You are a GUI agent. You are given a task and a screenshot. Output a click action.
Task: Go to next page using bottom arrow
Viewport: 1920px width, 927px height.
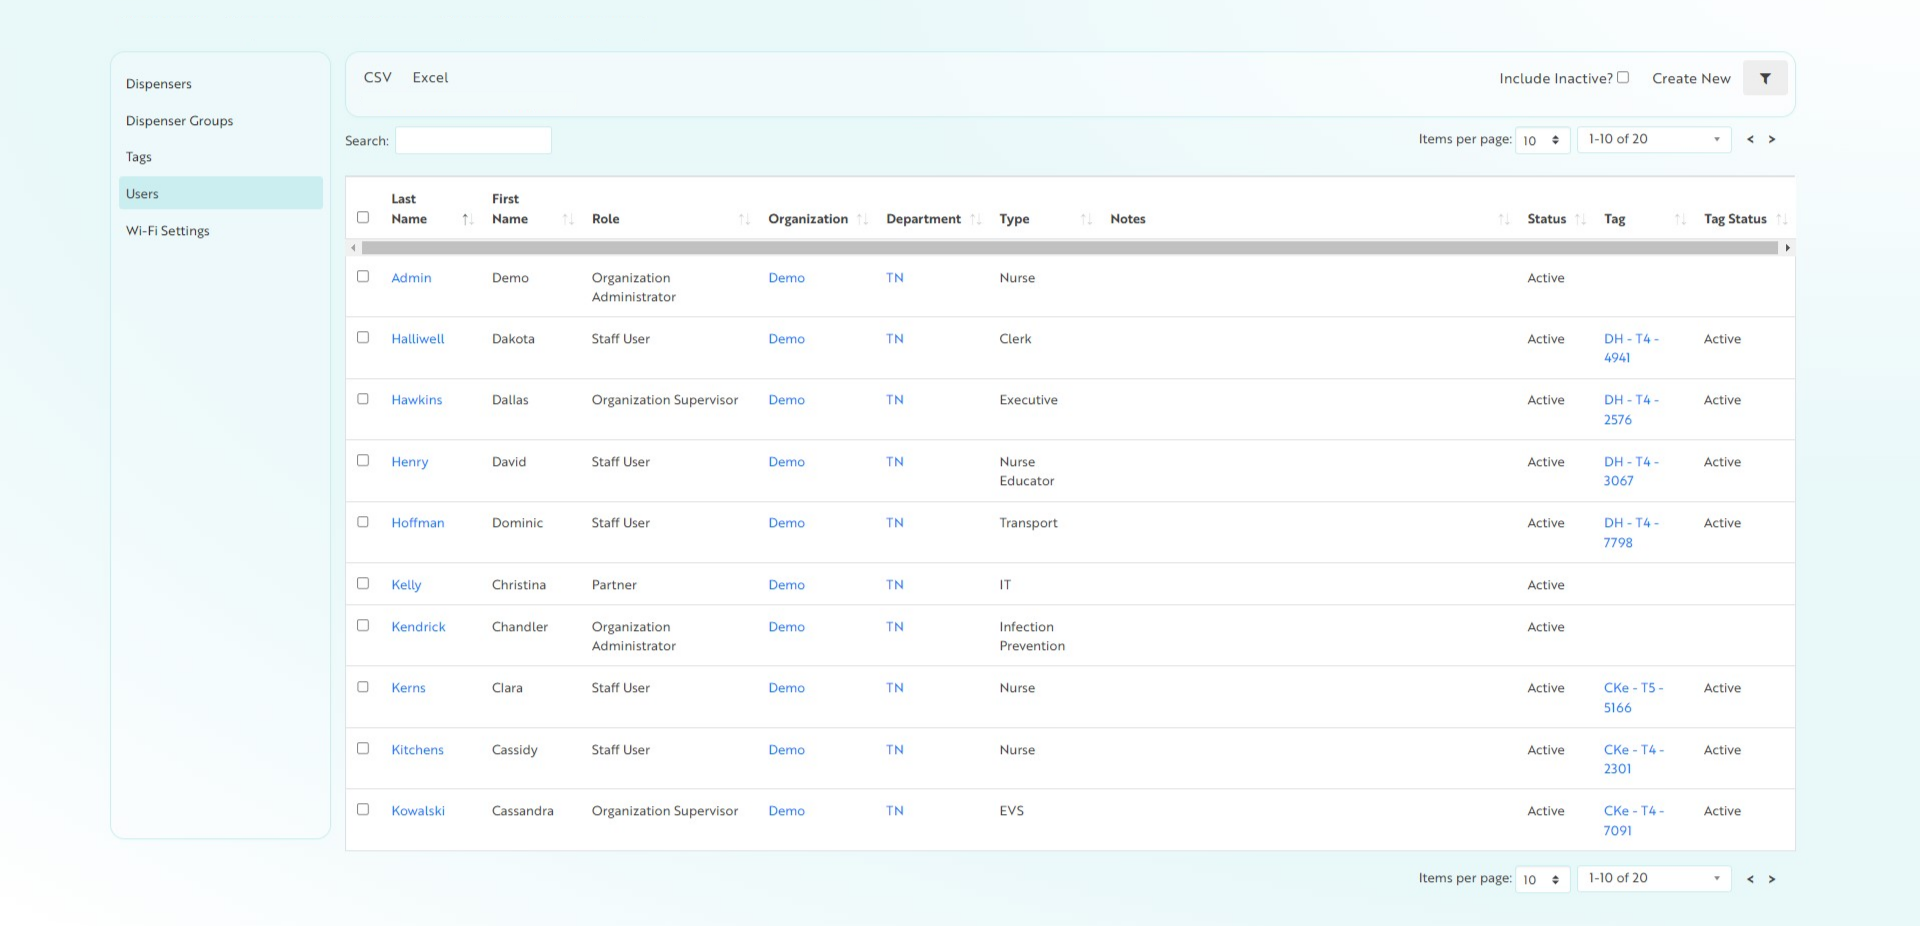point(1772,879)
